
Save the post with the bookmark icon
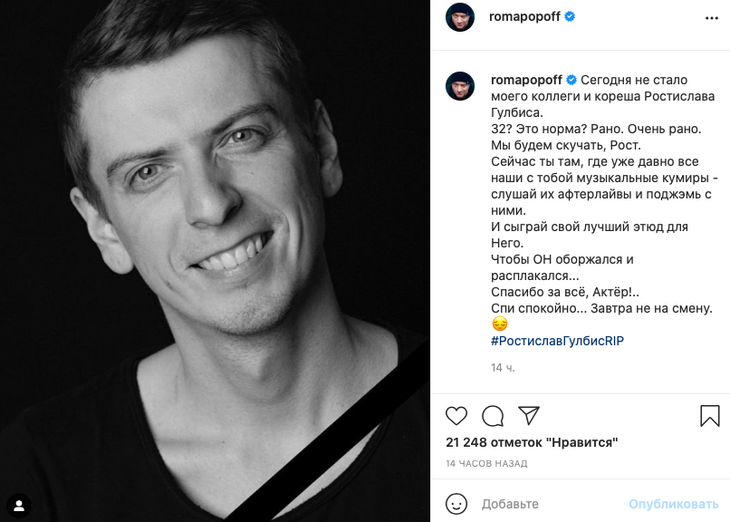click(x=709, y=416)
